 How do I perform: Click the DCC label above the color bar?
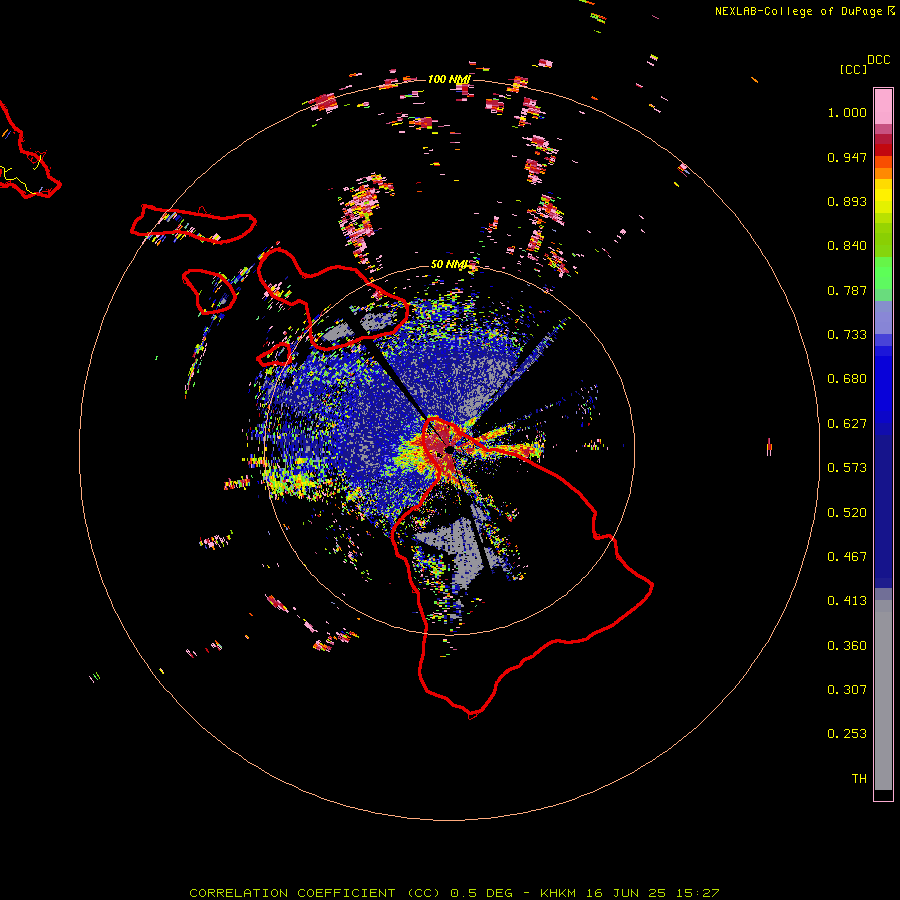point(879,60)
